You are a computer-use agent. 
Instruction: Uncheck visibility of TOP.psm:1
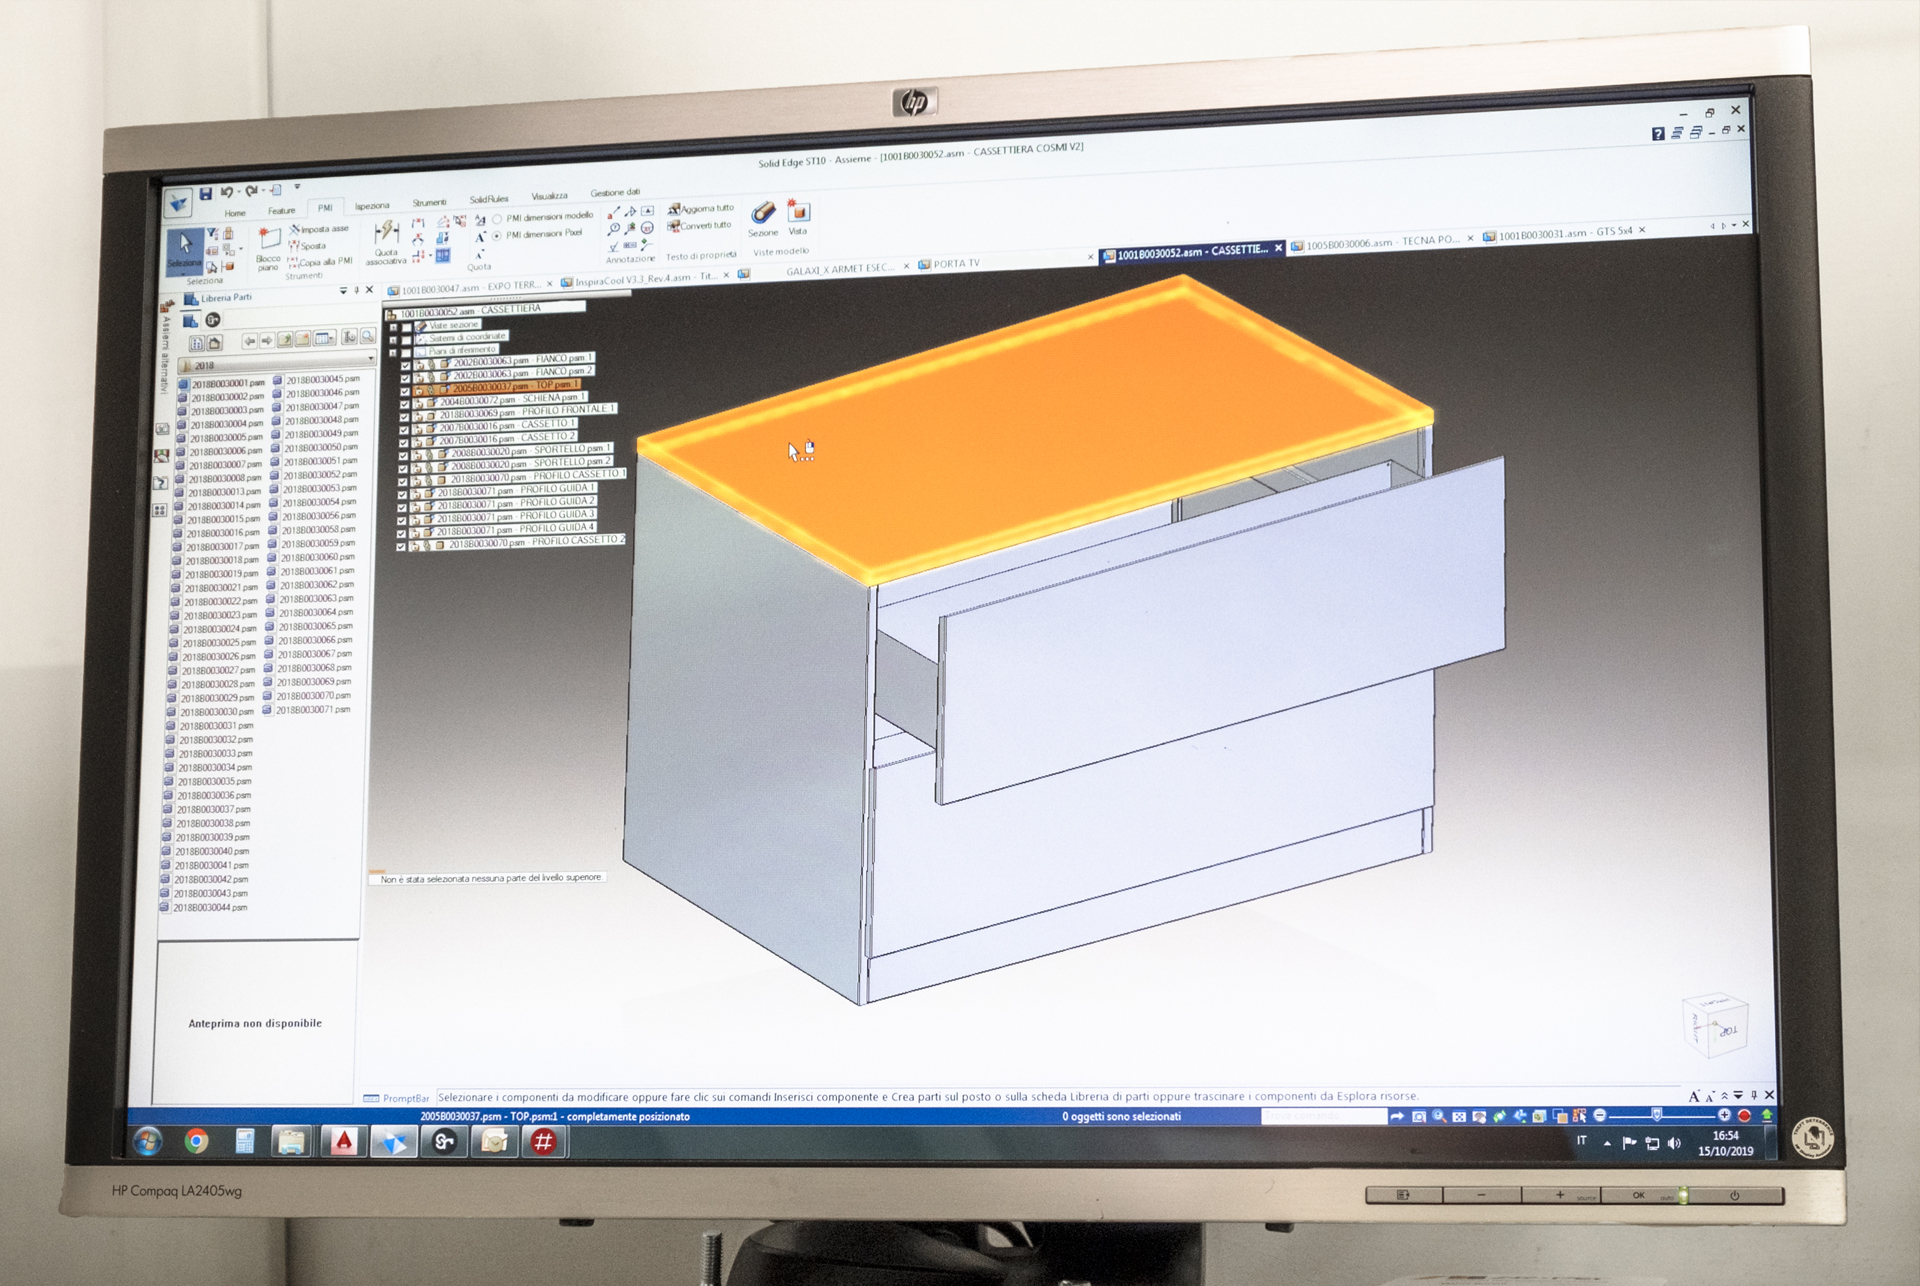click(406, 391)
